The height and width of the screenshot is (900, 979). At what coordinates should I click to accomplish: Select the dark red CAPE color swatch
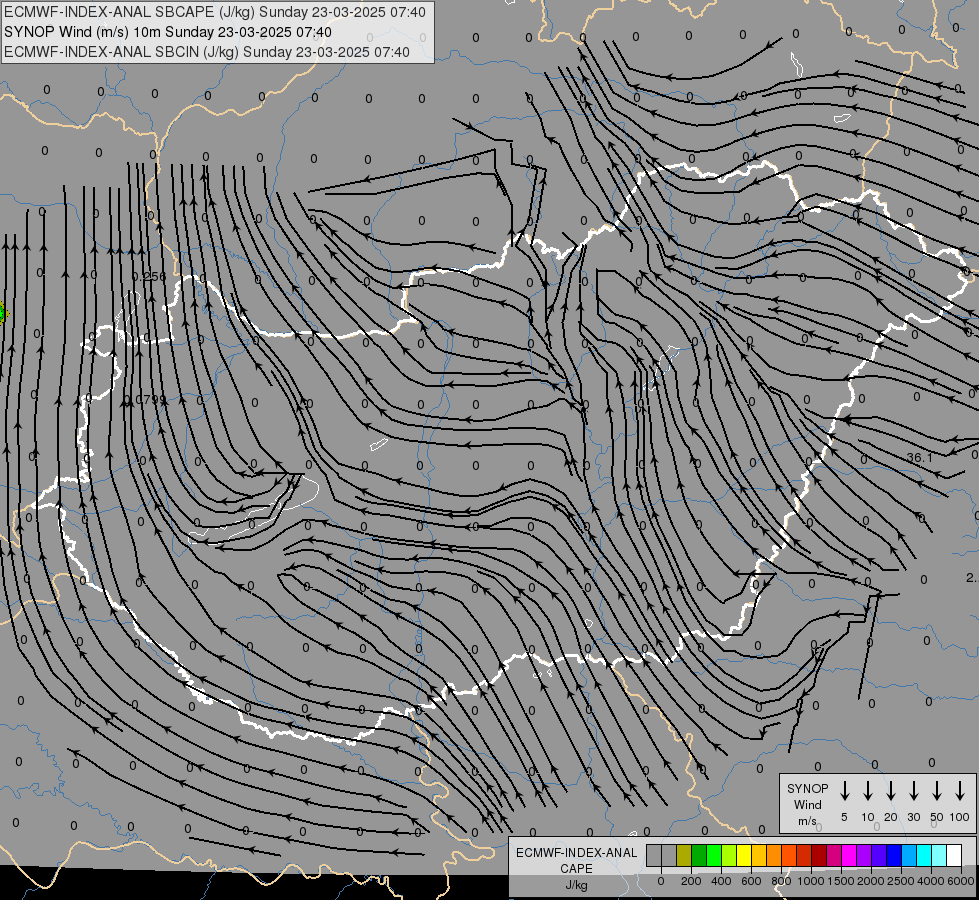click(820, 855)
